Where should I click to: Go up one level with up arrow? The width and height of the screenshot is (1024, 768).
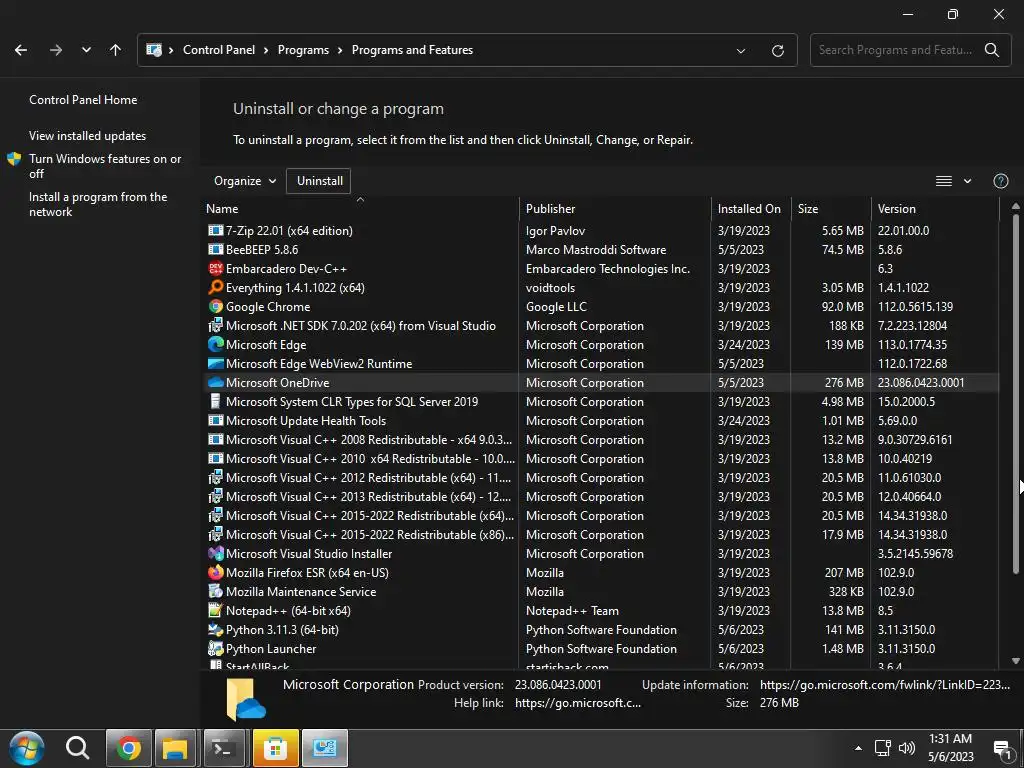point(116,50)
